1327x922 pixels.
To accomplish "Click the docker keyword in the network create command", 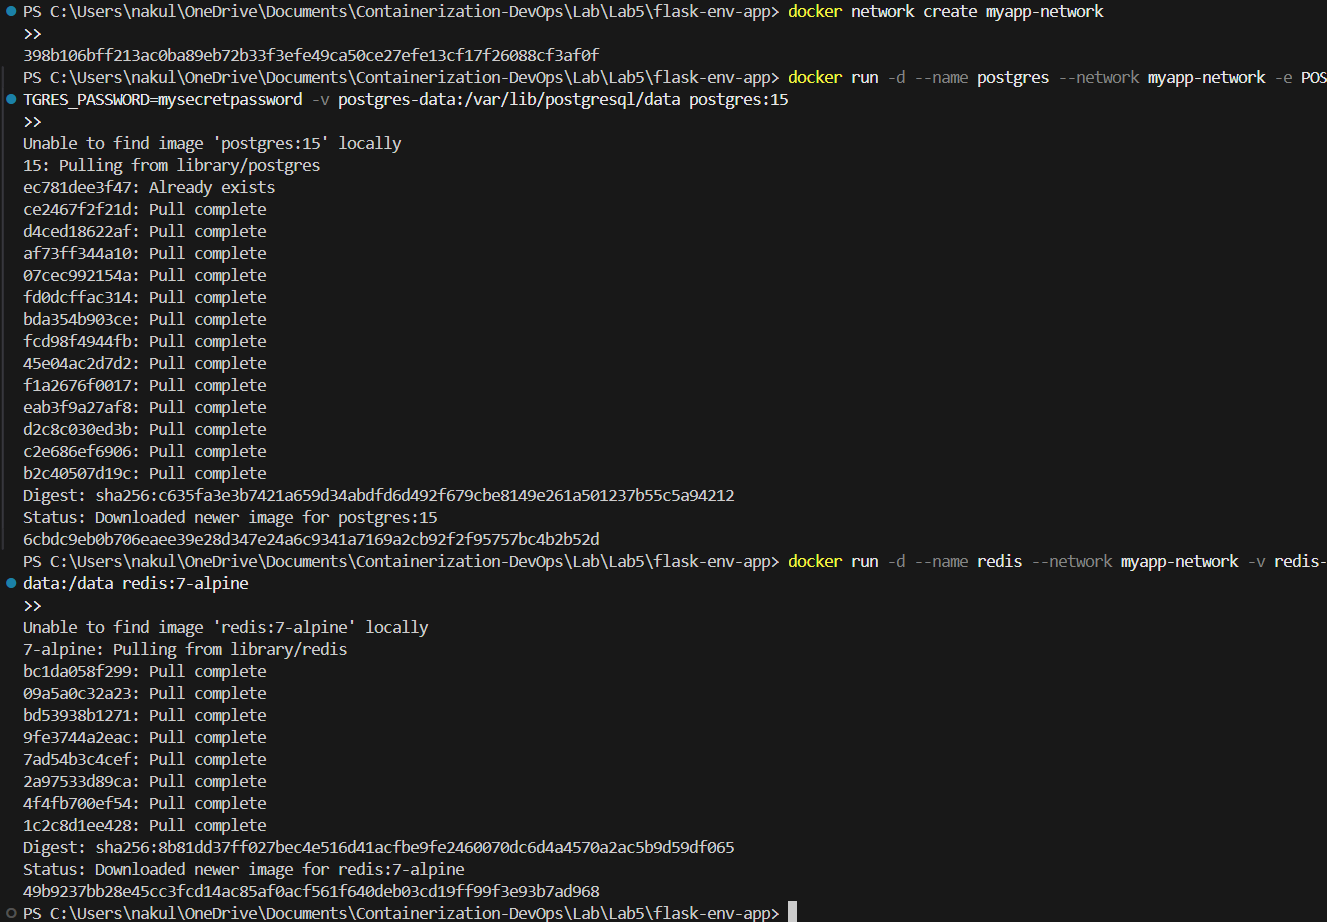I will (815, 11).
